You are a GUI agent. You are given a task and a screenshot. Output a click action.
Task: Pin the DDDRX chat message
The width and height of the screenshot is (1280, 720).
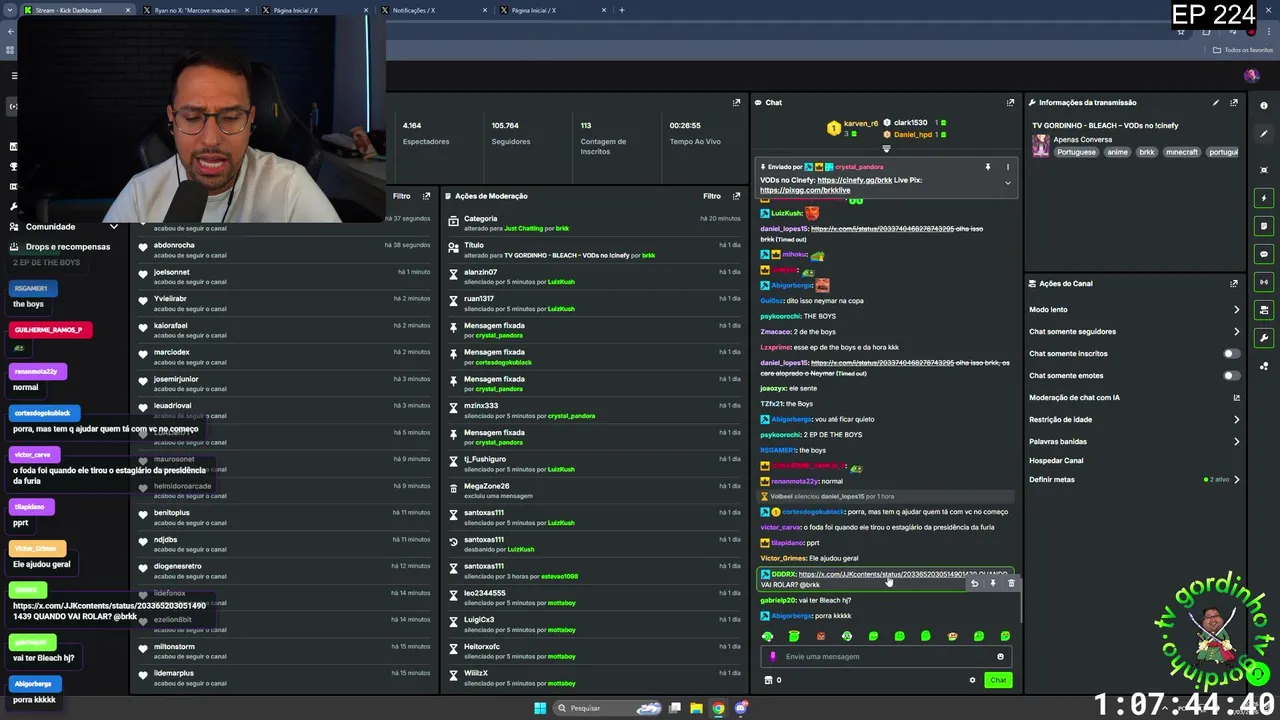coord(992,583)
